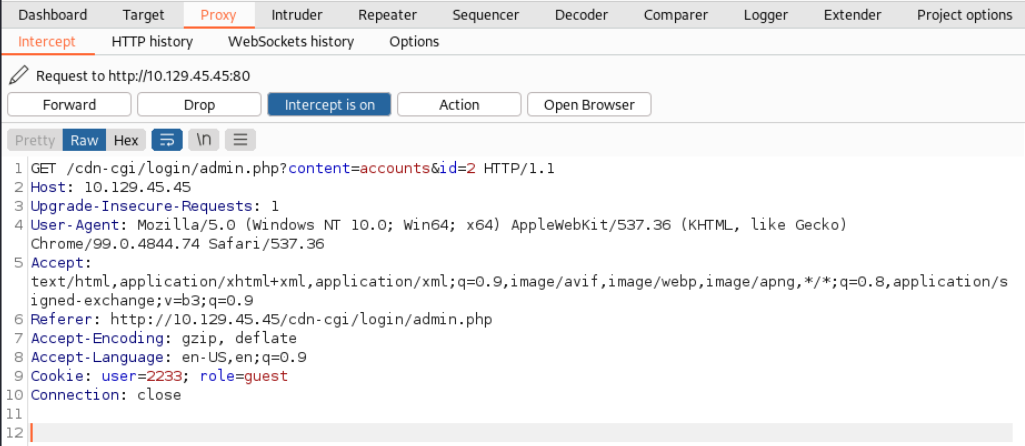Image resolution: width=1025 pixels, height=446 pixels.
Task: Show non-printable characters with the \n icon
Action: coord(204,140)
